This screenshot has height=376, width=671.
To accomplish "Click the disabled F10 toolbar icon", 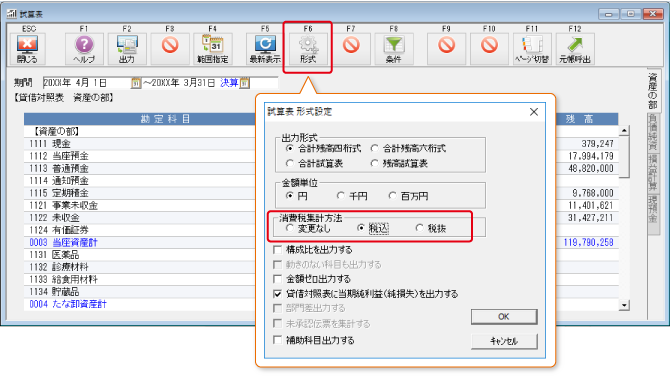I will click(x=489, y=49).
